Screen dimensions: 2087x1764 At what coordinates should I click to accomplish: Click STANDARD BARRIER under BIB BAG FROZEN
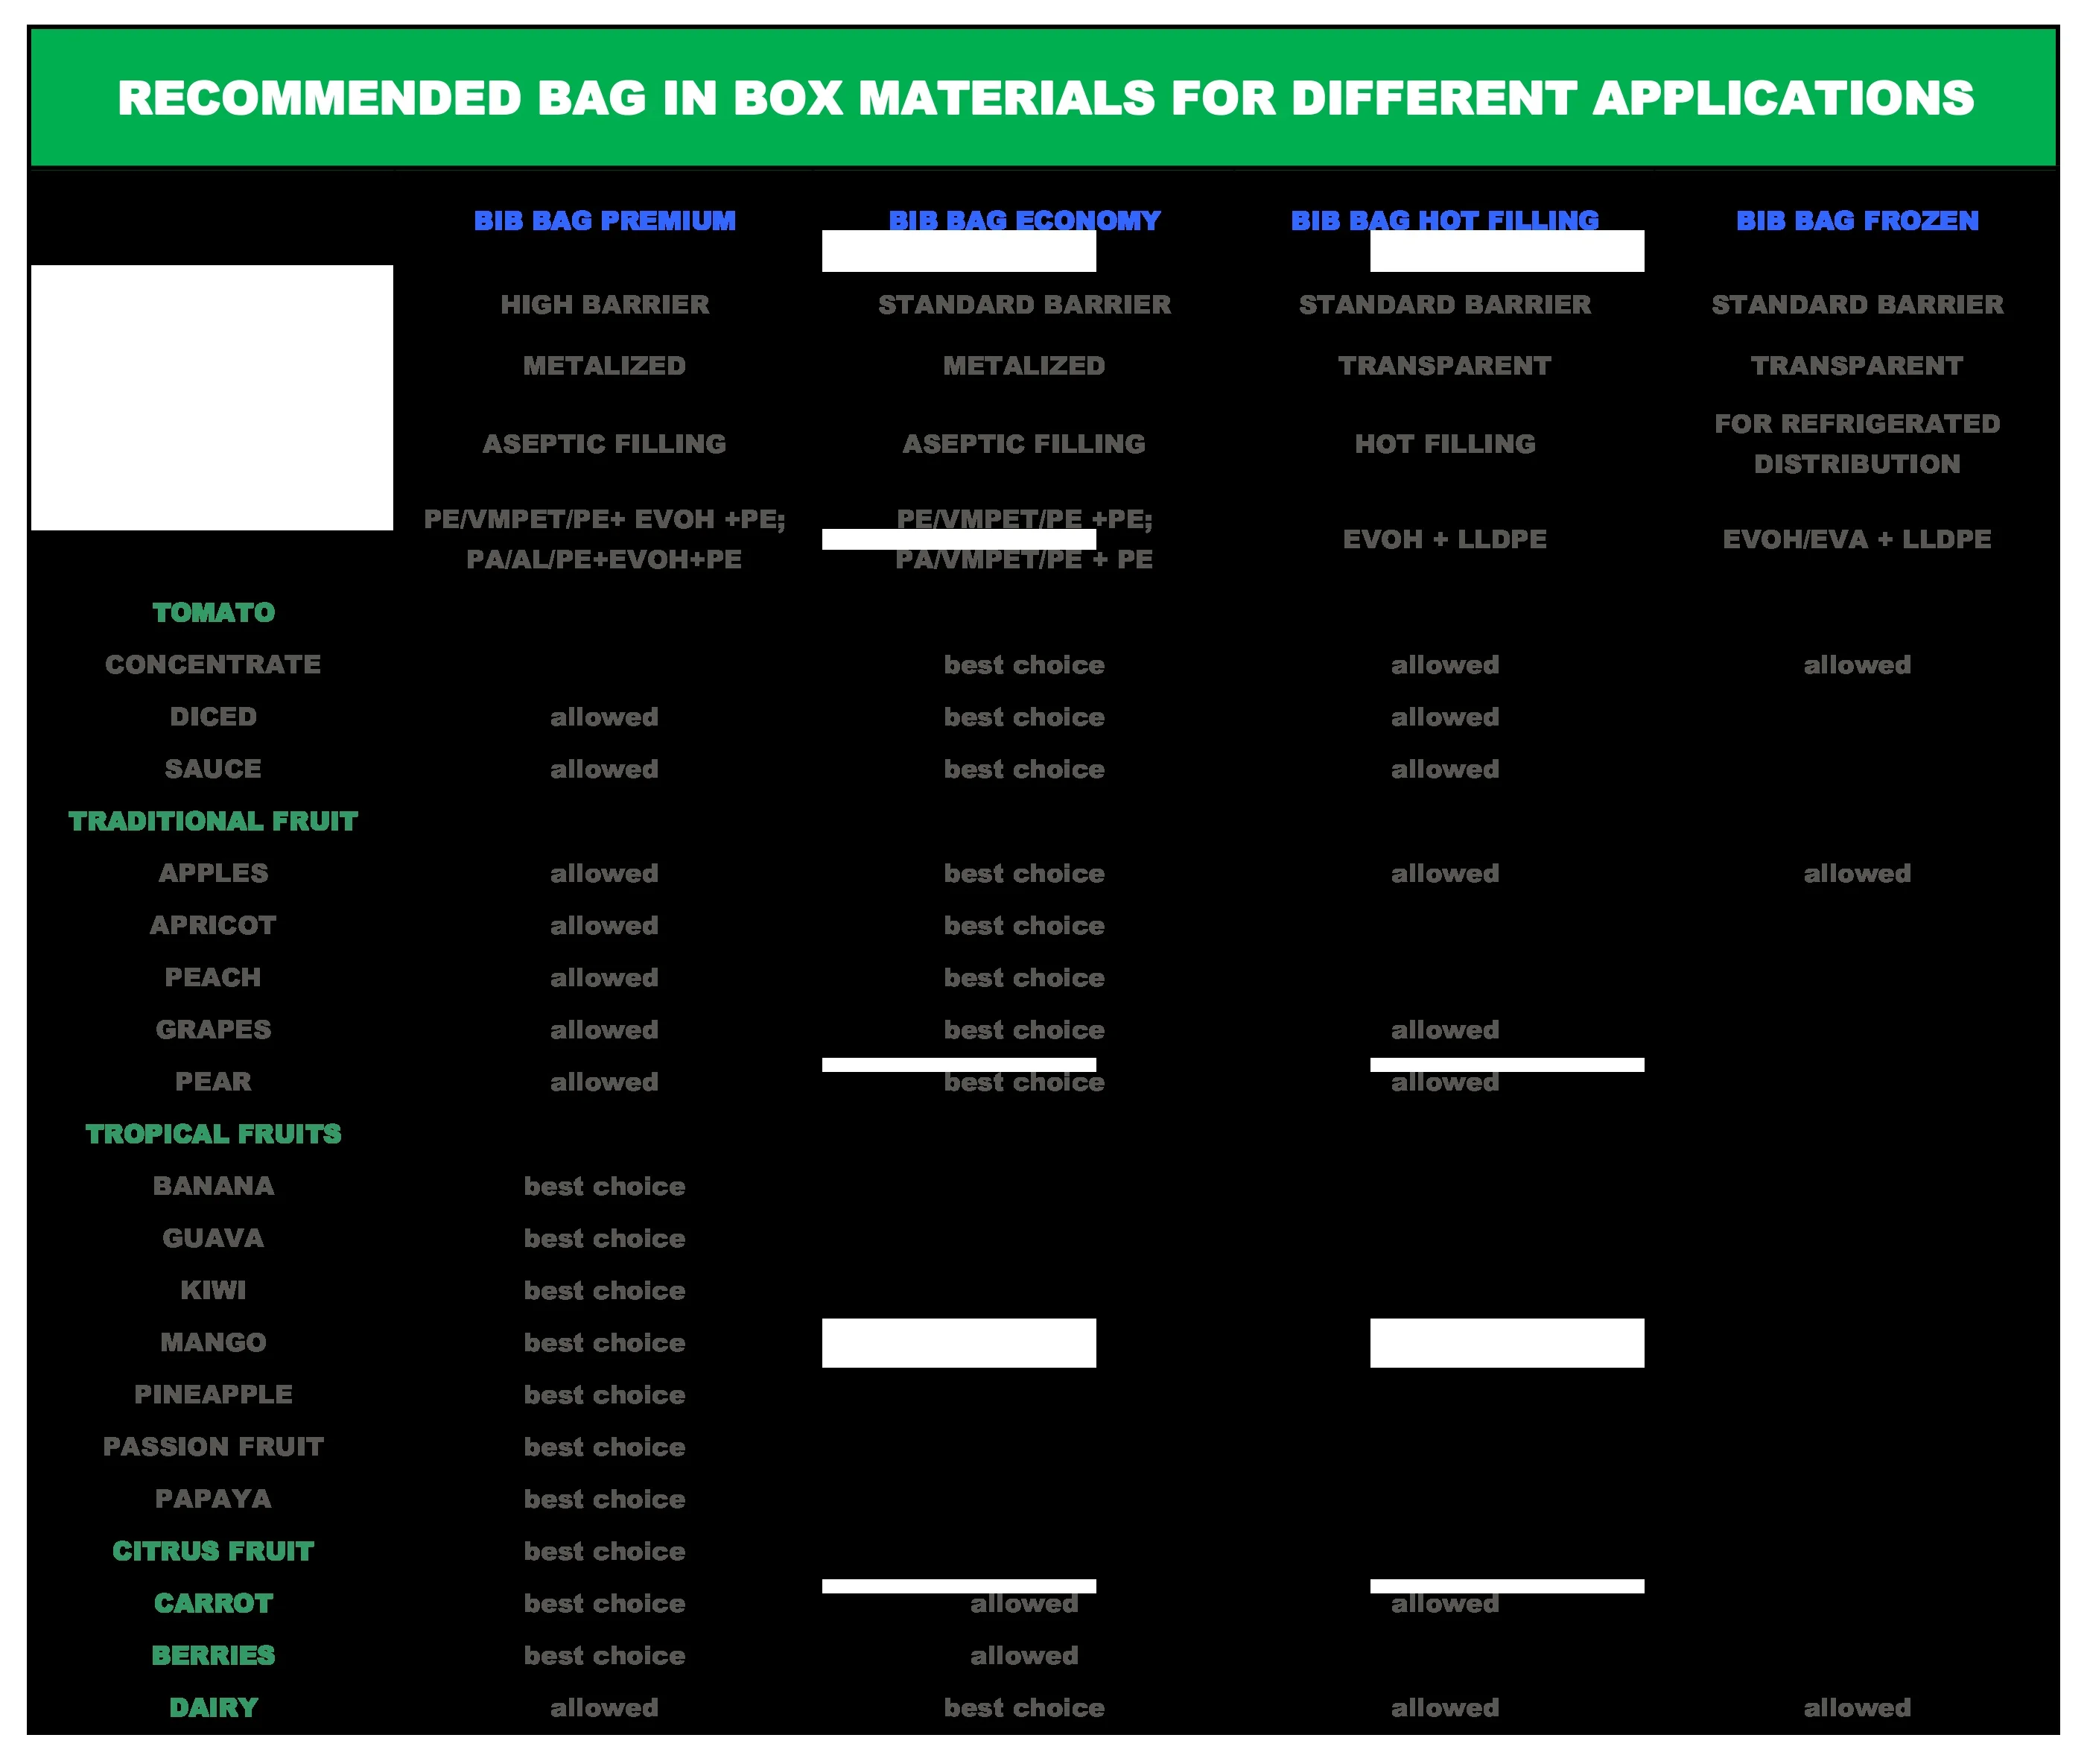coord(1857,304)
